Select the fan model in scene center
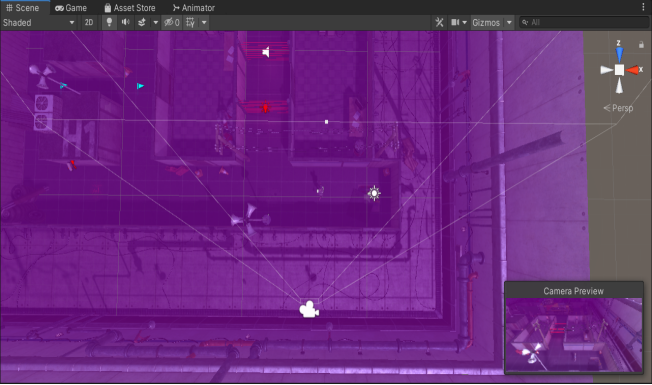This screenshot has height=385, width=652. click(x=250, y=220)
